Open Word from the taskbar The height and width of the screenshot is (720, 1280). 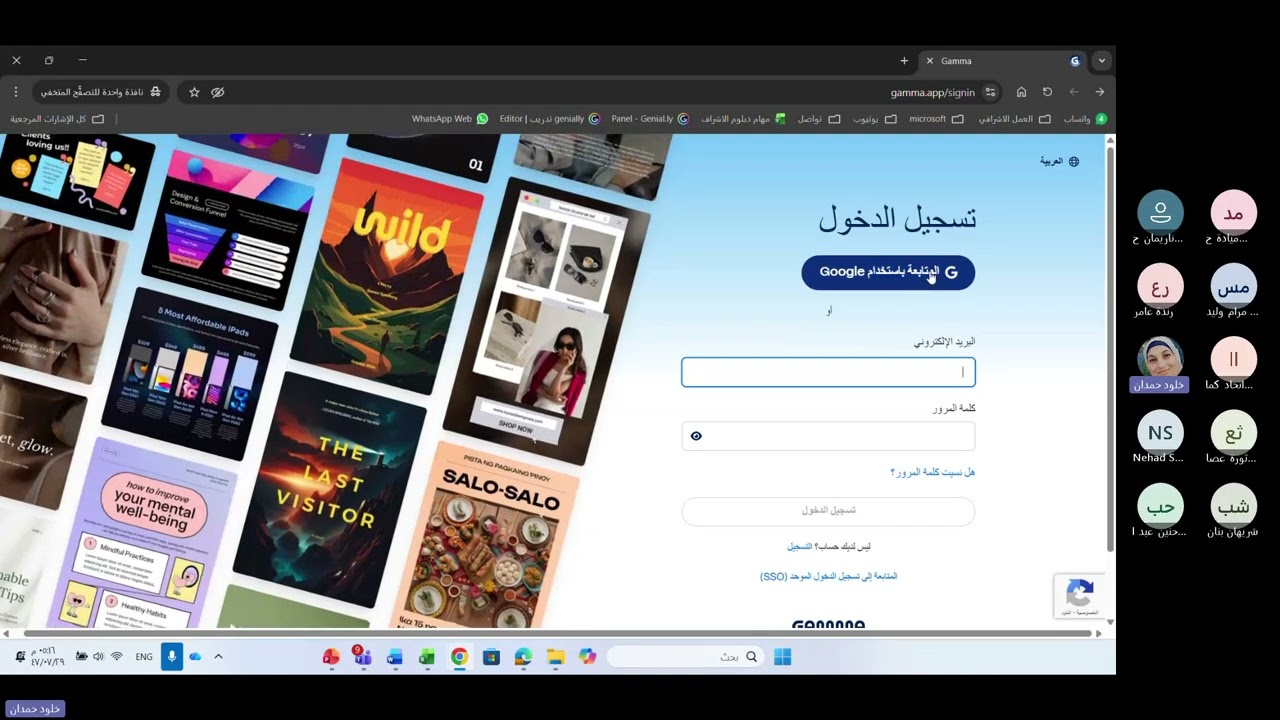[x=395, y=657]
